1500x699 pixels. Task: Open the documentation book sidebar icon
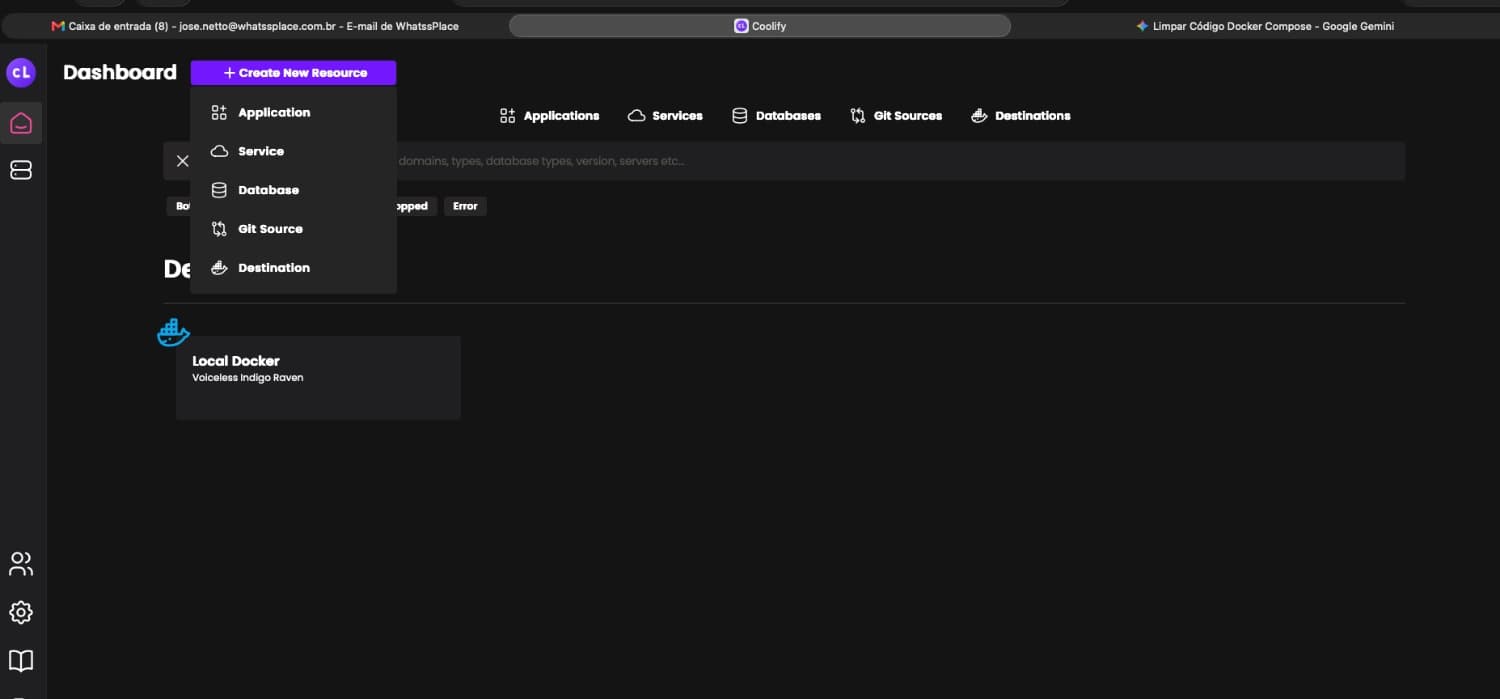pos(21,661)
